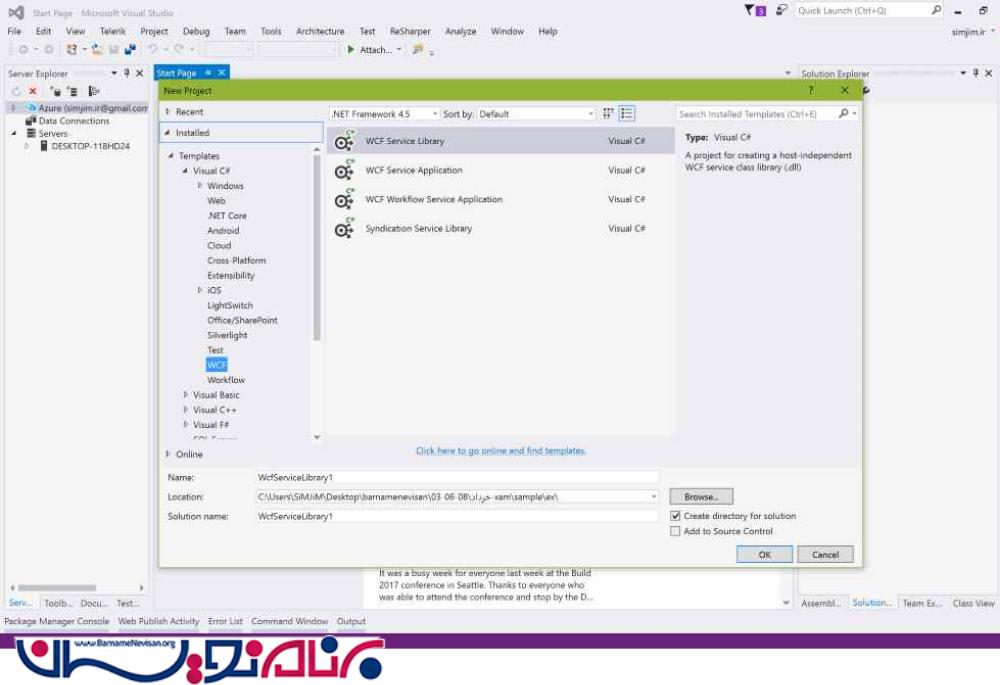Click the Quick Launch magnifier icon
Screen dimensions: 1000x685
[936, 10]
